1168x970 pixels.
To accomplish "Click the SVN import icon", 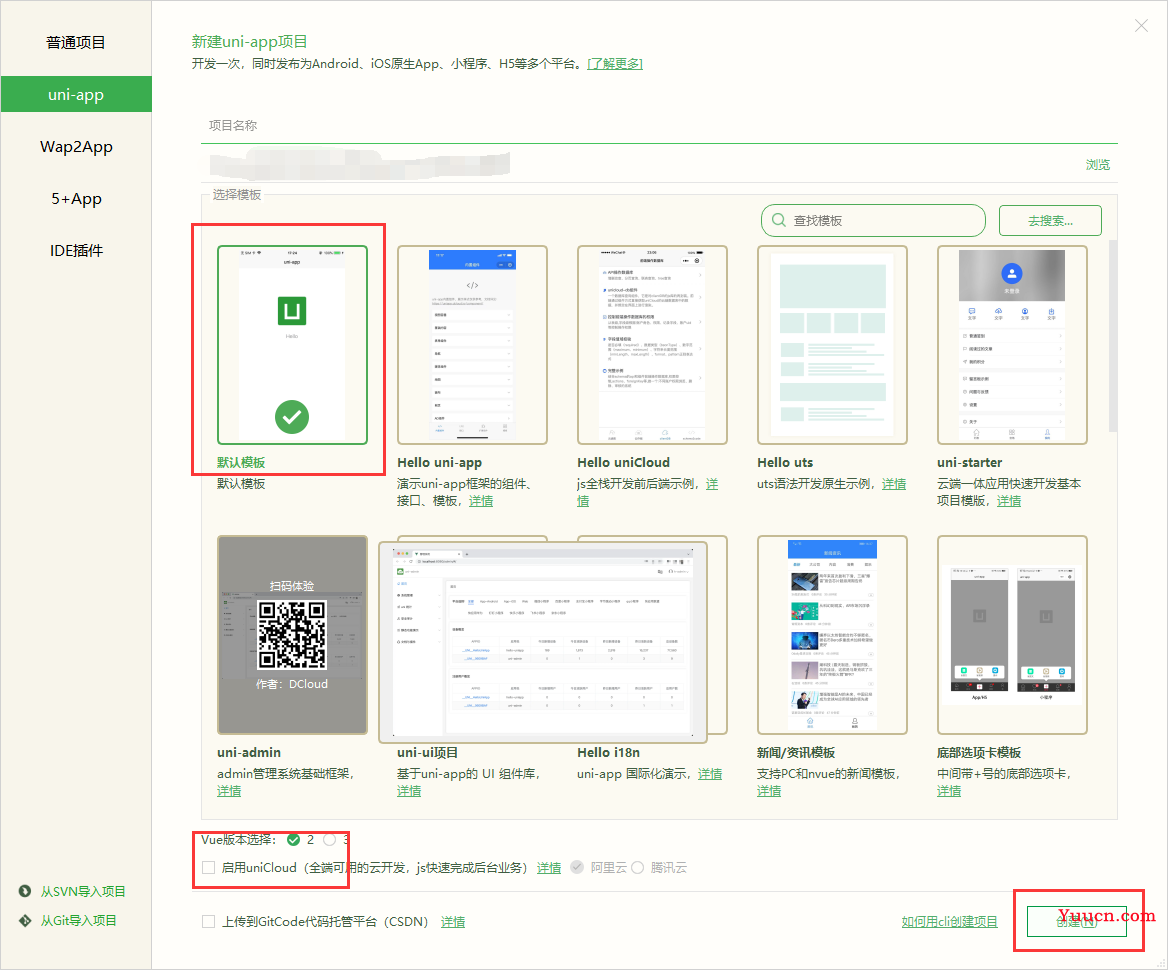I will [25, 891].
